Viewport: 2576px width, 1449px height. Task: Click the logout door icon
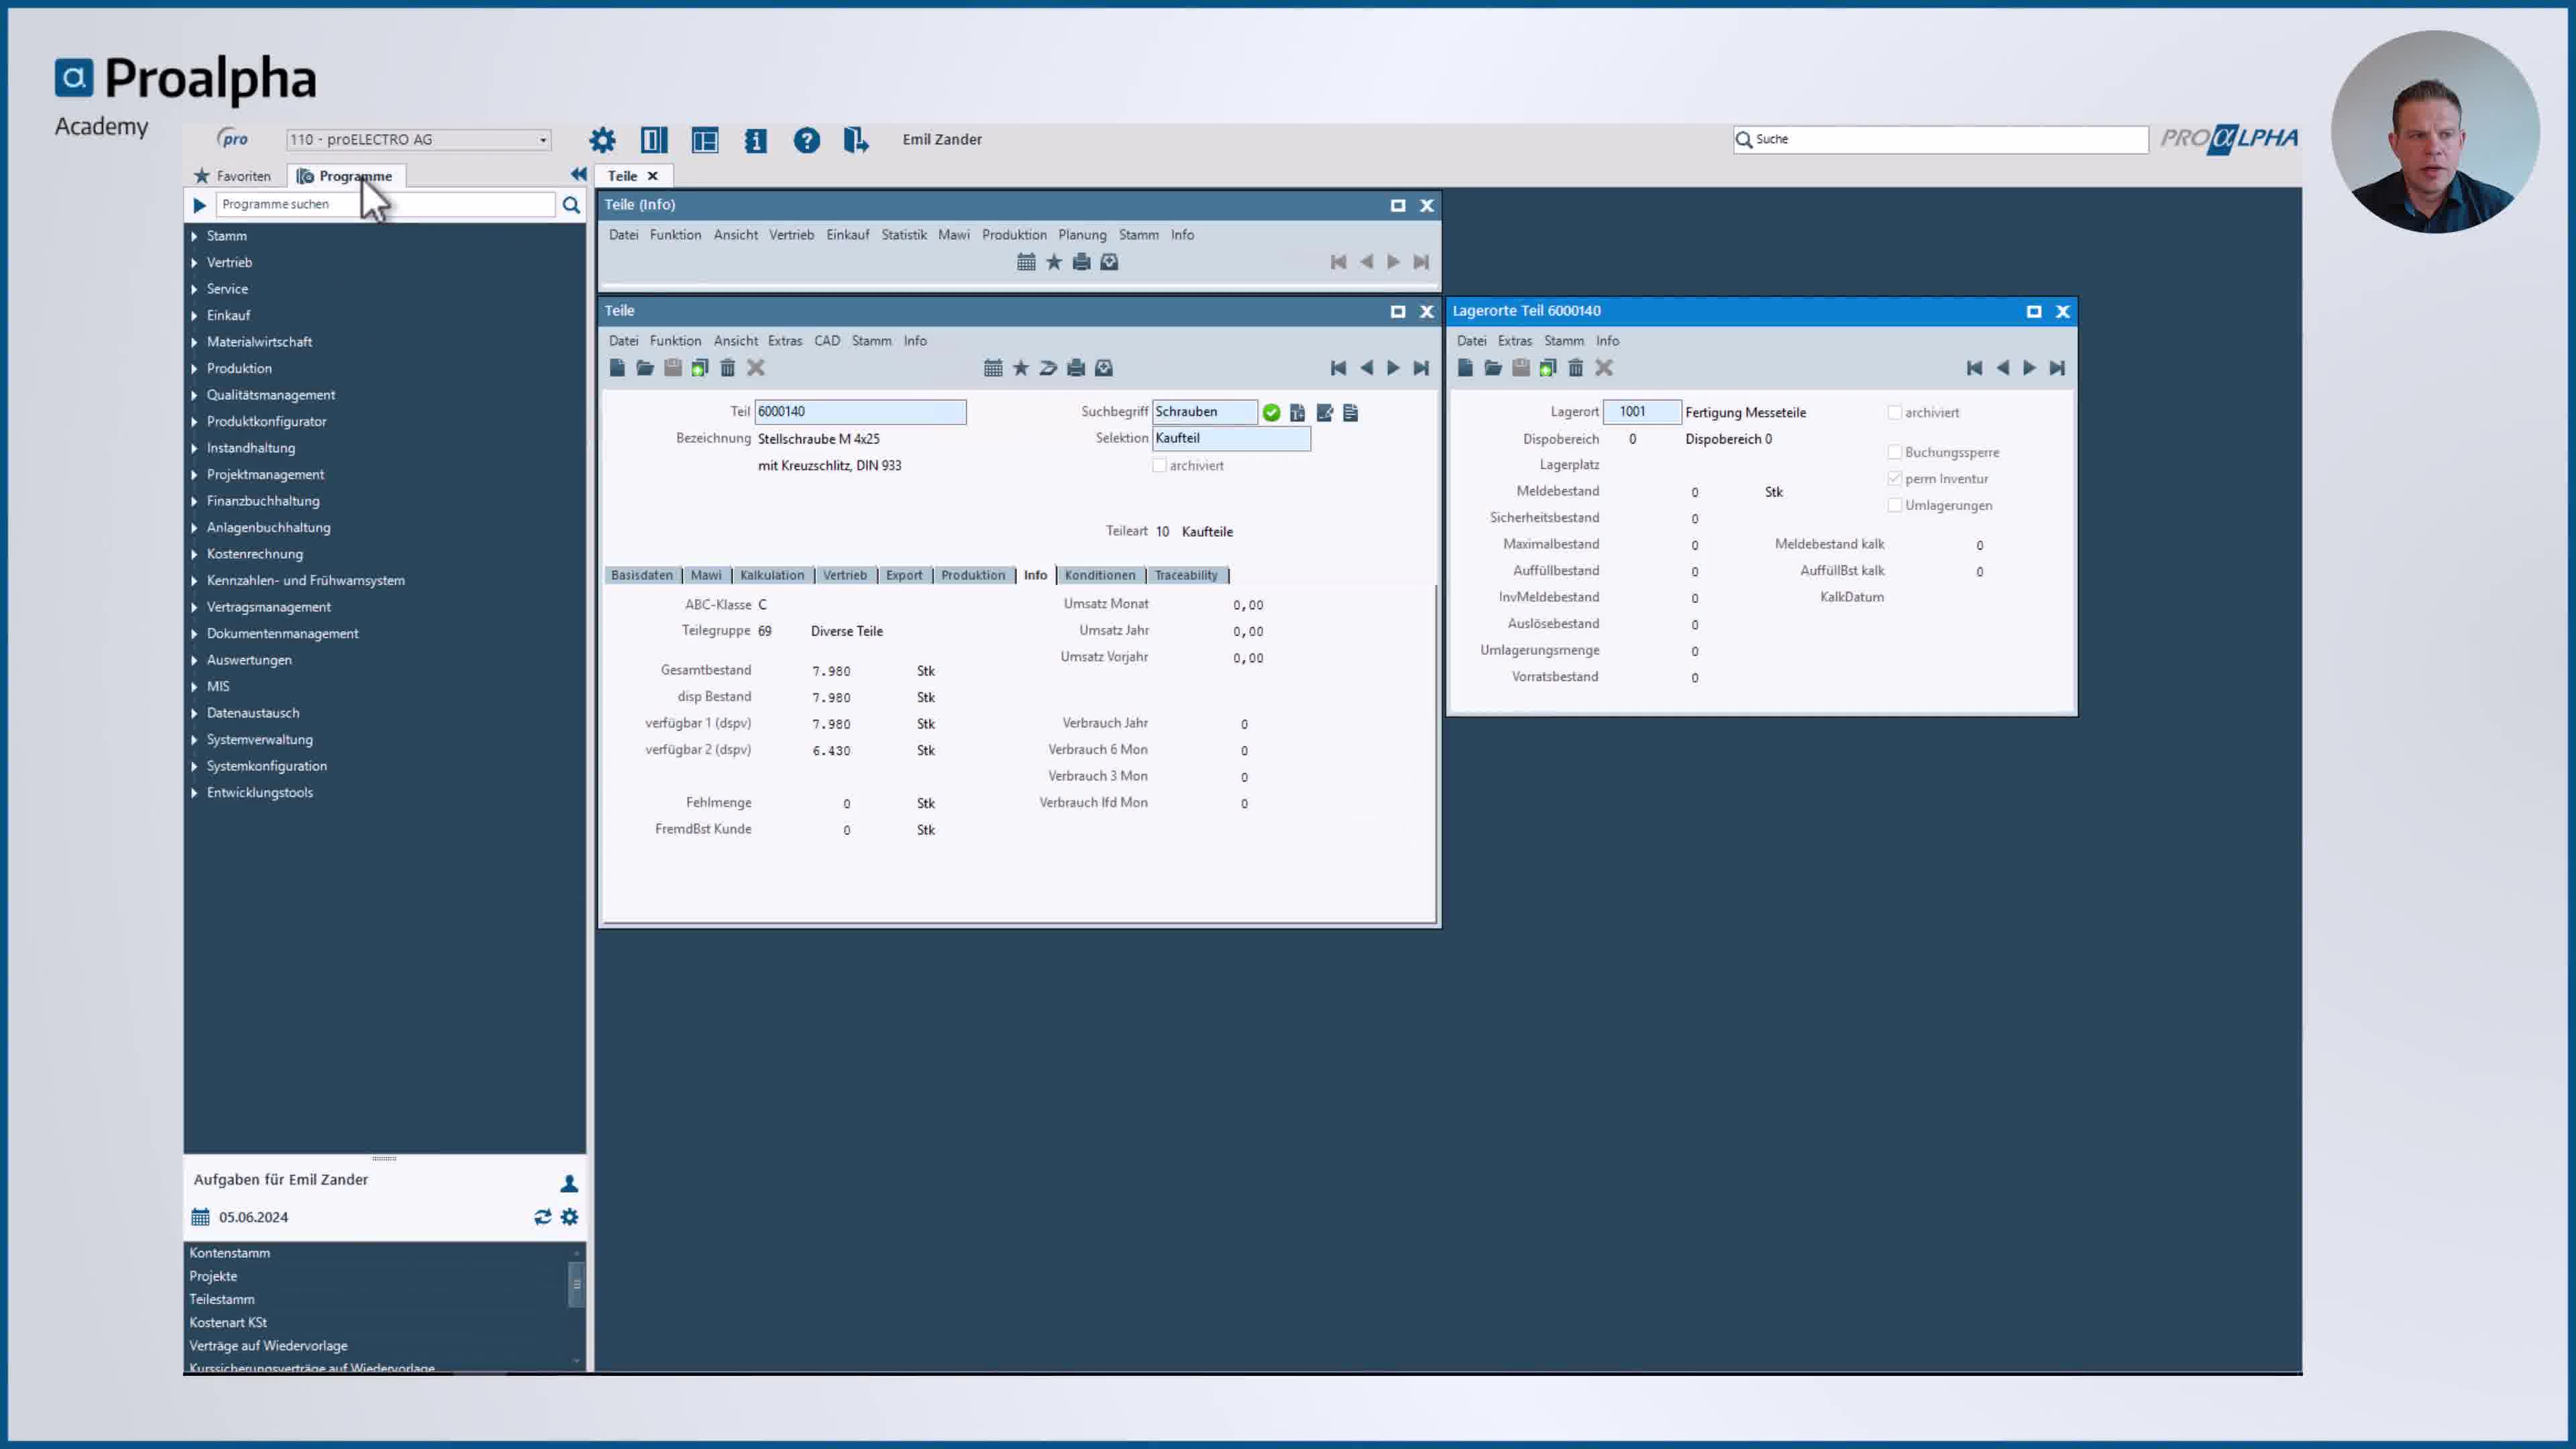(856, 140)
